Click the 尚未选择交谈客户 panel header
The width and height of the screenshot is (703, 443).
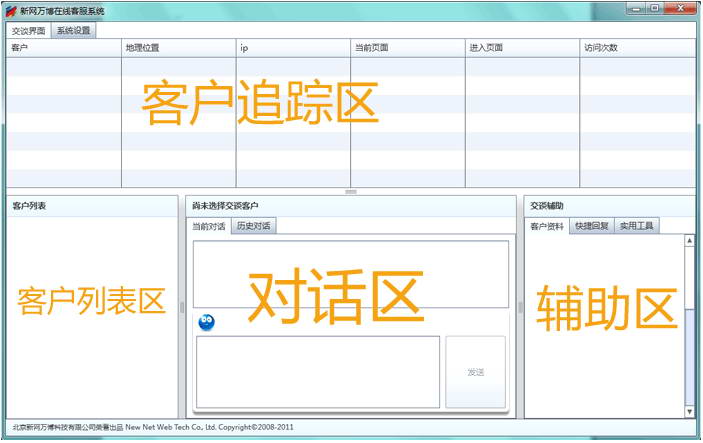point(351,206)
